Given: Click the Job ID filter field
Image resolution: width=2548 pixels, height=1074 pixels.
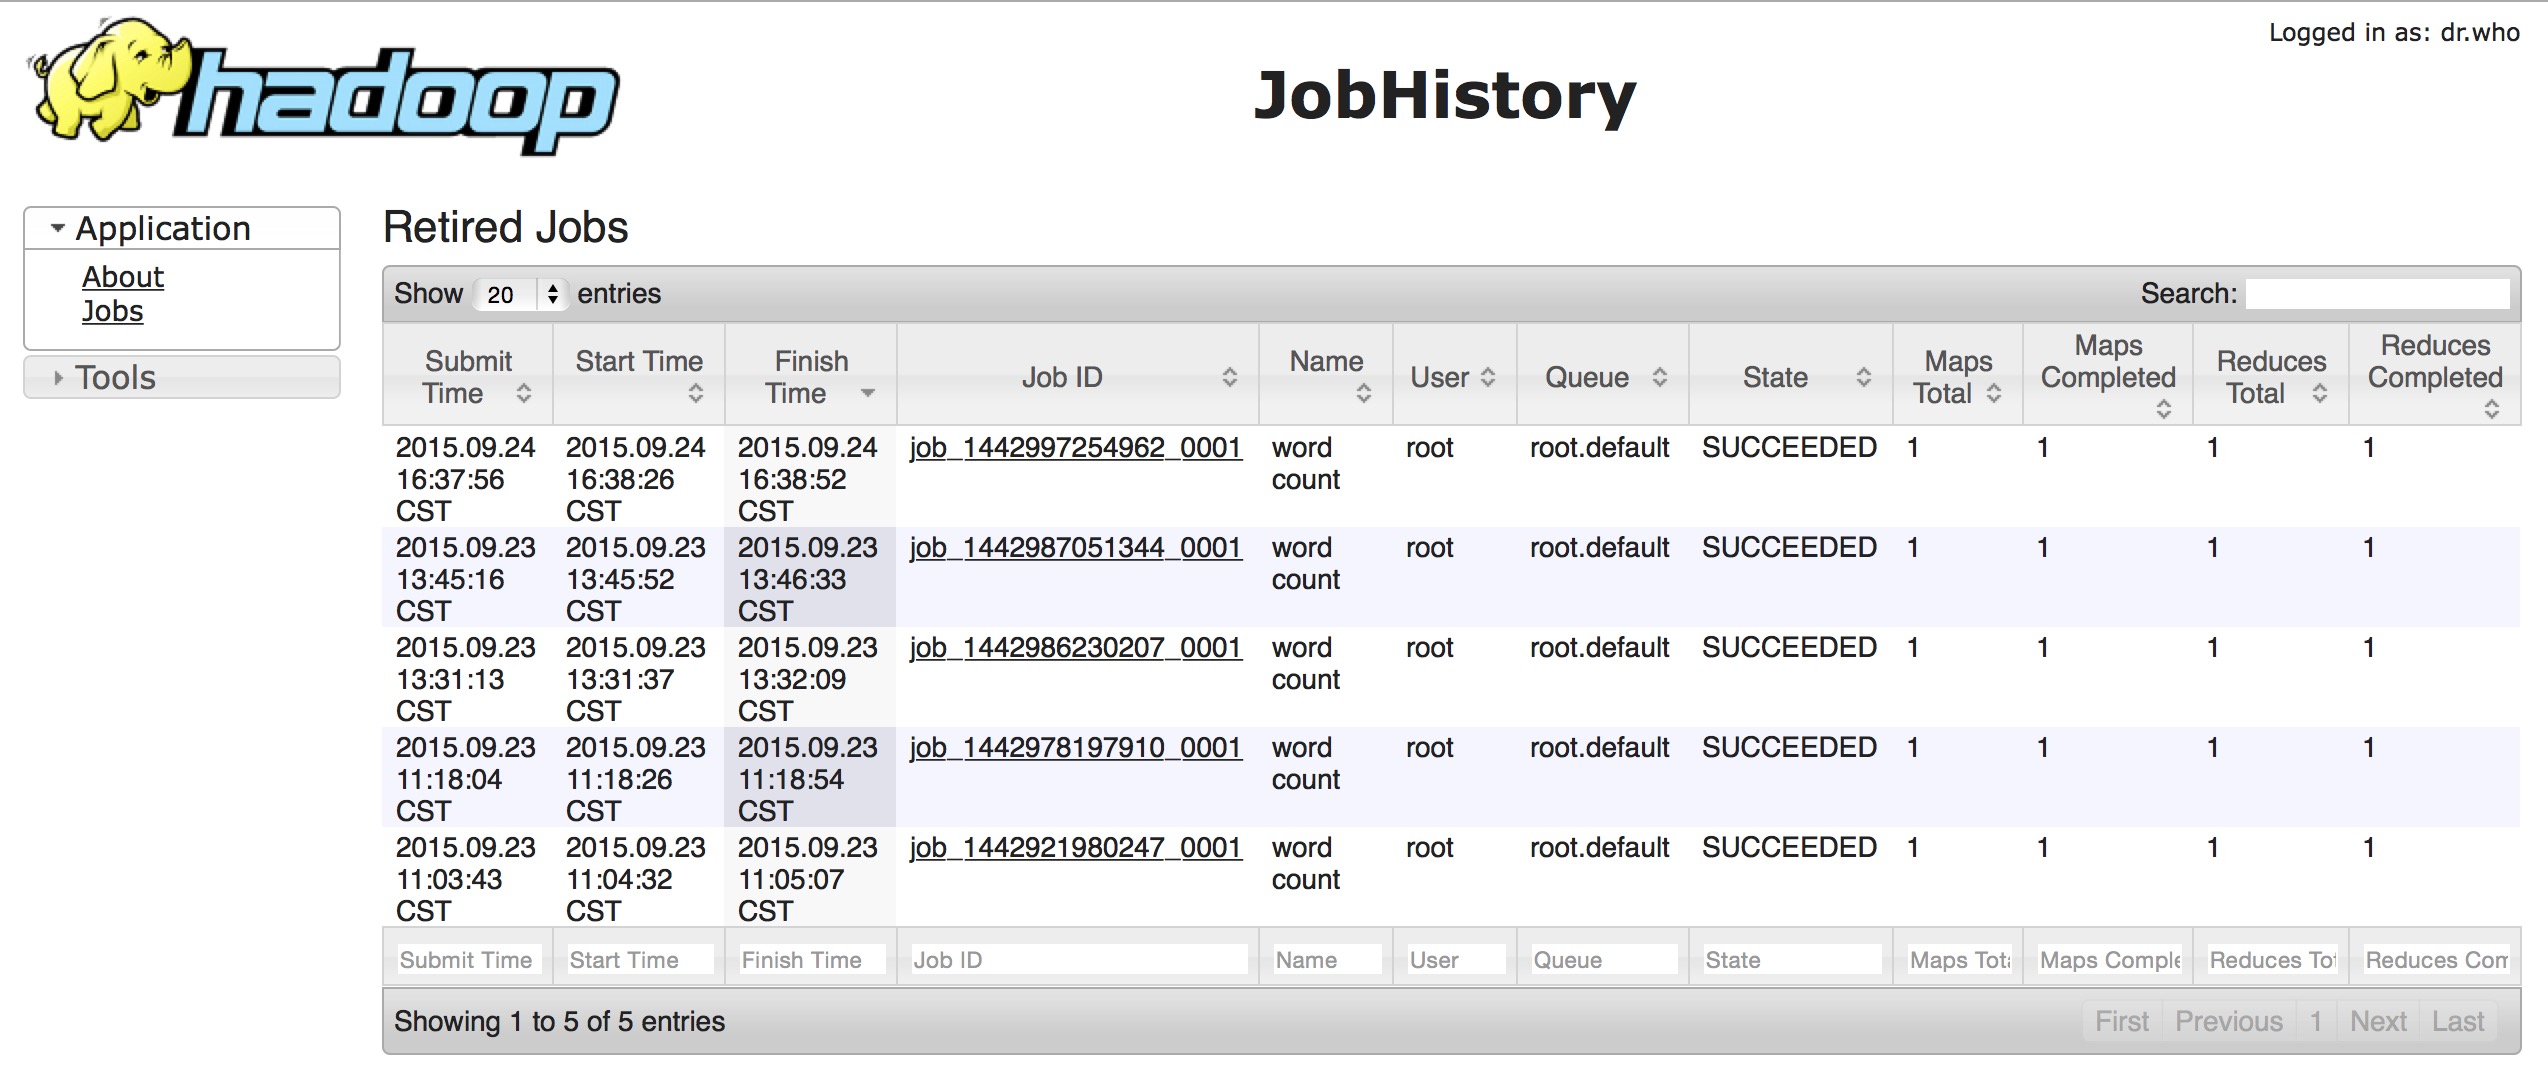Looking at the screenshot, I should [1079, 959].
